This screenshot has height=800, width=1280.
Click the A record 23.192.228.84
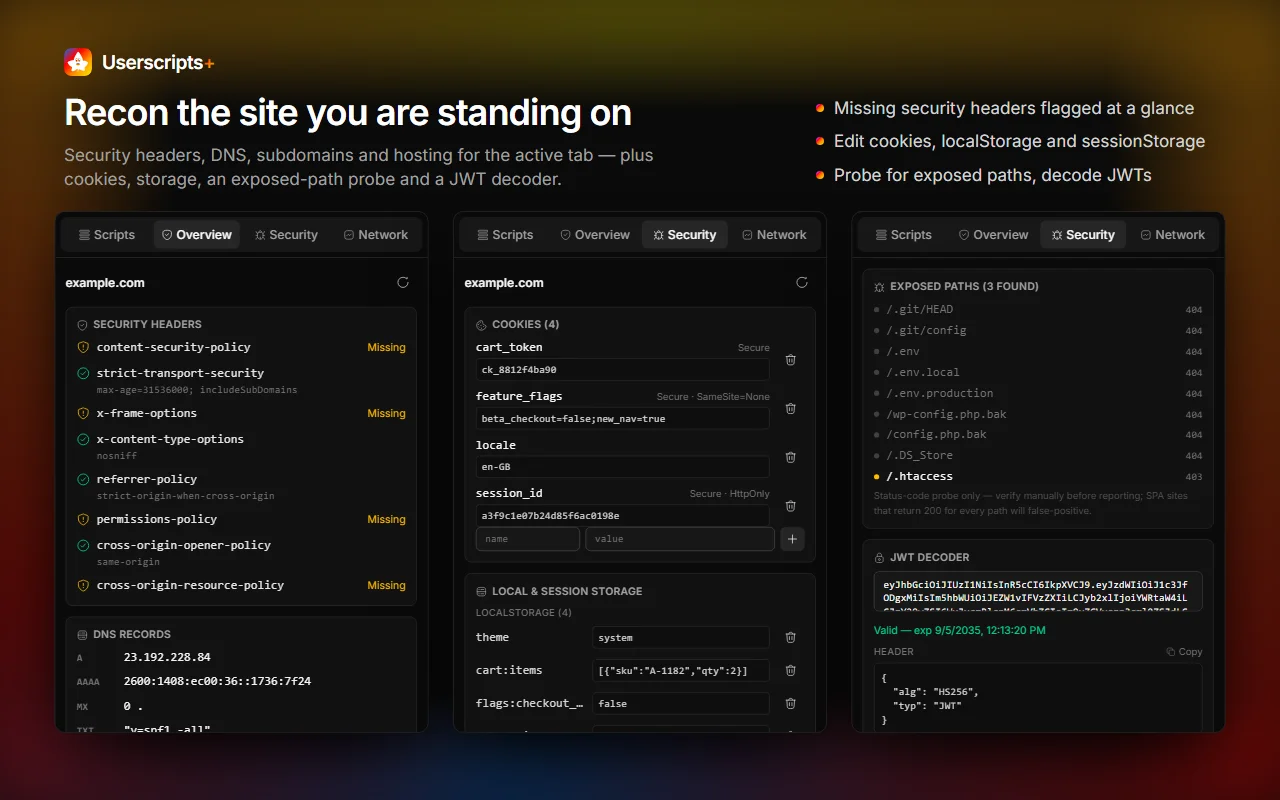[x=167, y=657]
